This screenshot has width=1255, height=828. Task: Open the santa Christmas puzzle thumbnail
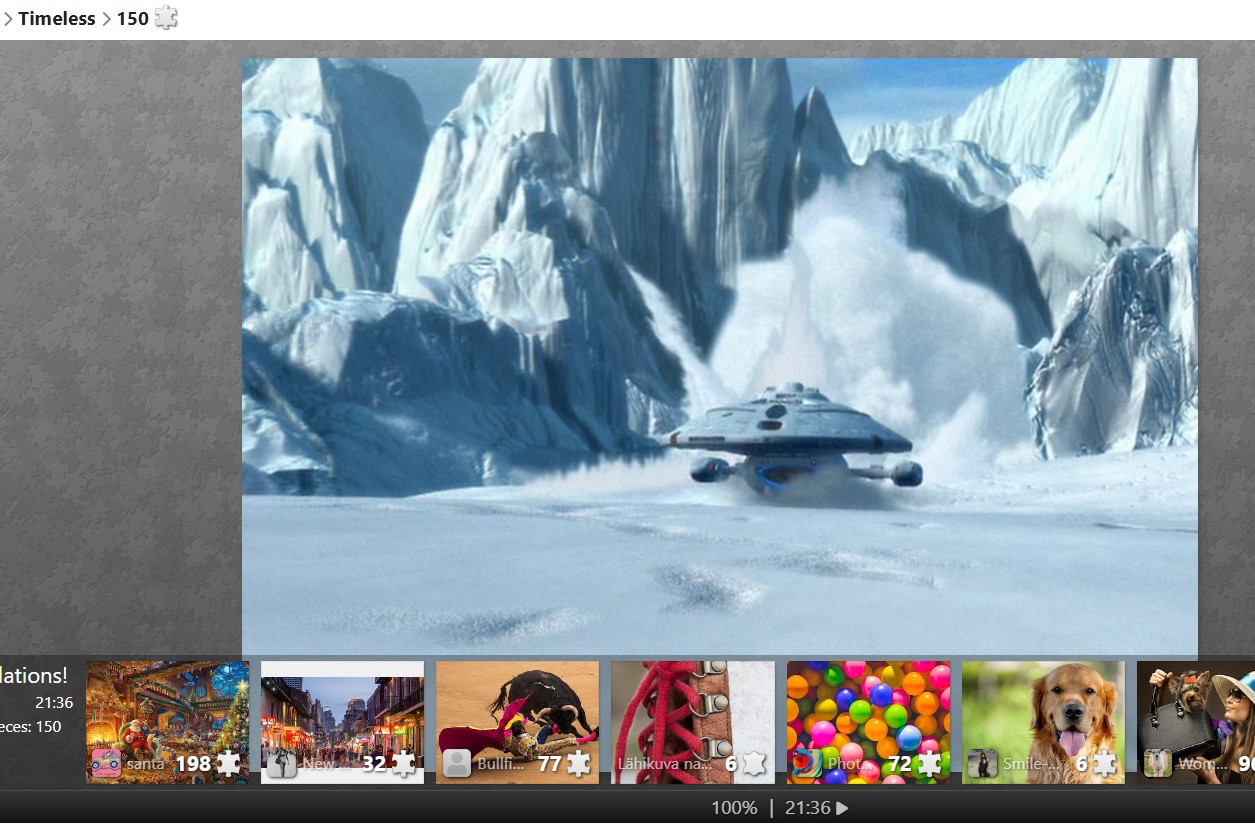[167, 722]
